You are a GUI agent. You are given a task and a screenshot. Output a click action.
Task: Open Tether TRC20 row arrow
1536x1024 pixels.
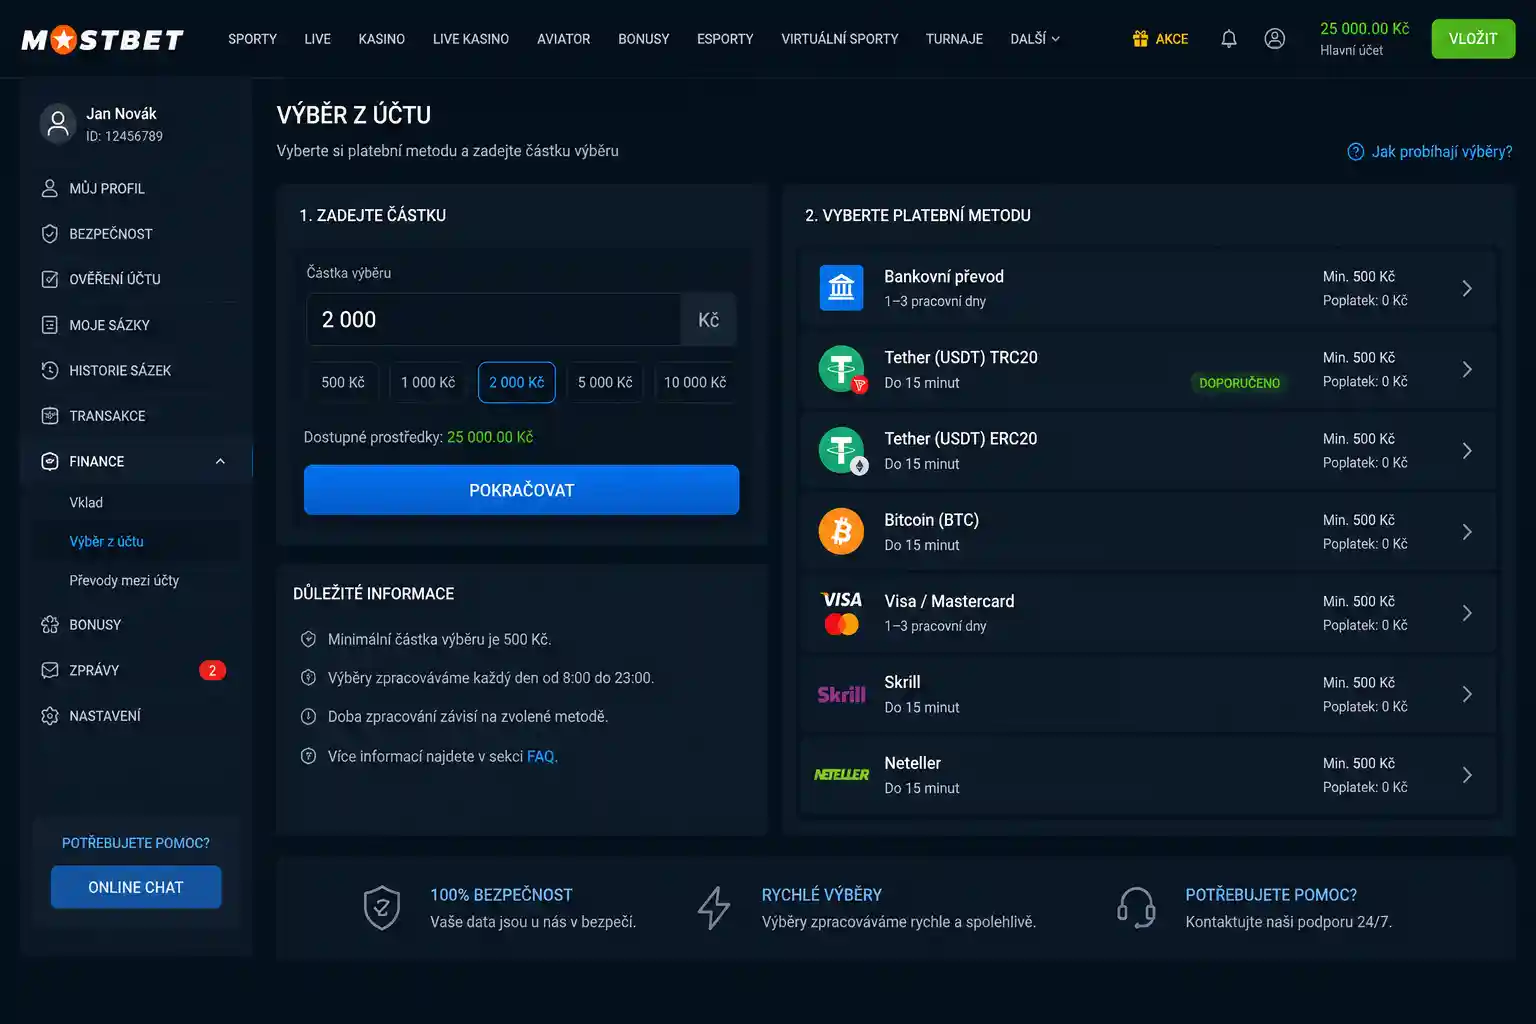(x=1467, y=369)
